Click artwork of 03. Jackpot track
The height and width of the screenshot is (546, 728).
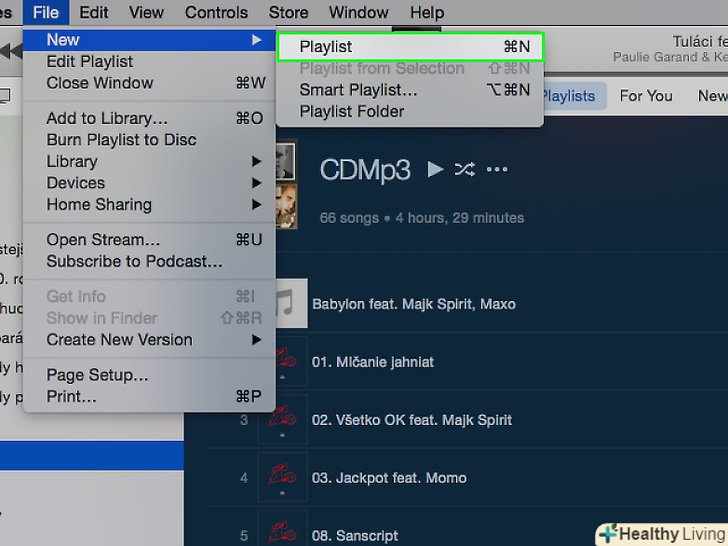[282, 477]
